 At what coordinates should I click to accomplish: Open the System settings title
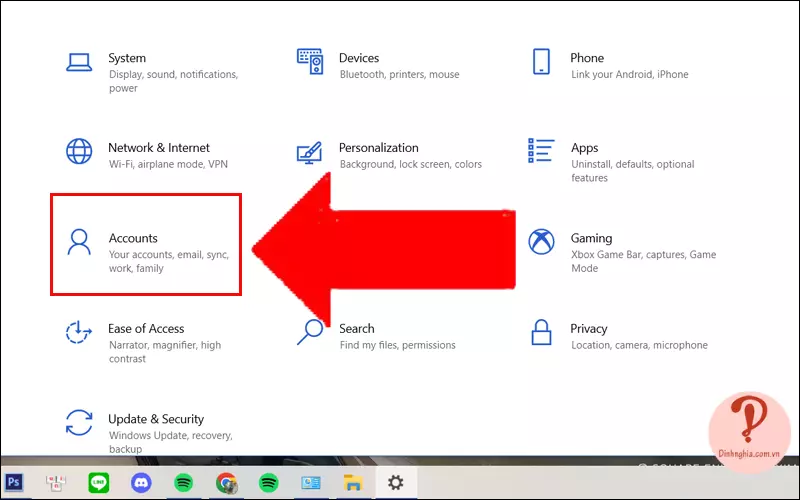127,58
